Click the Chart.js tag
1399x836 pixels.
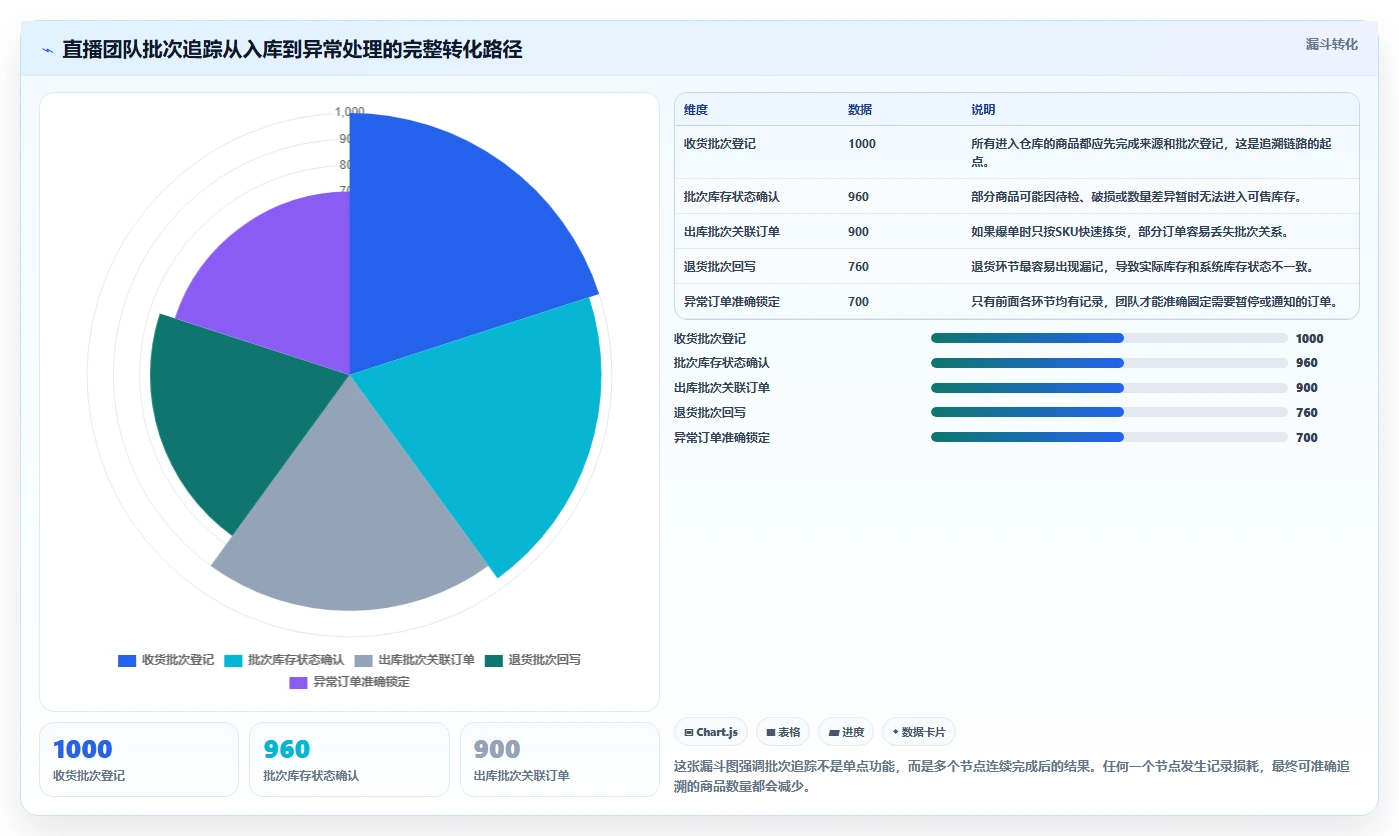pos(711,732)
